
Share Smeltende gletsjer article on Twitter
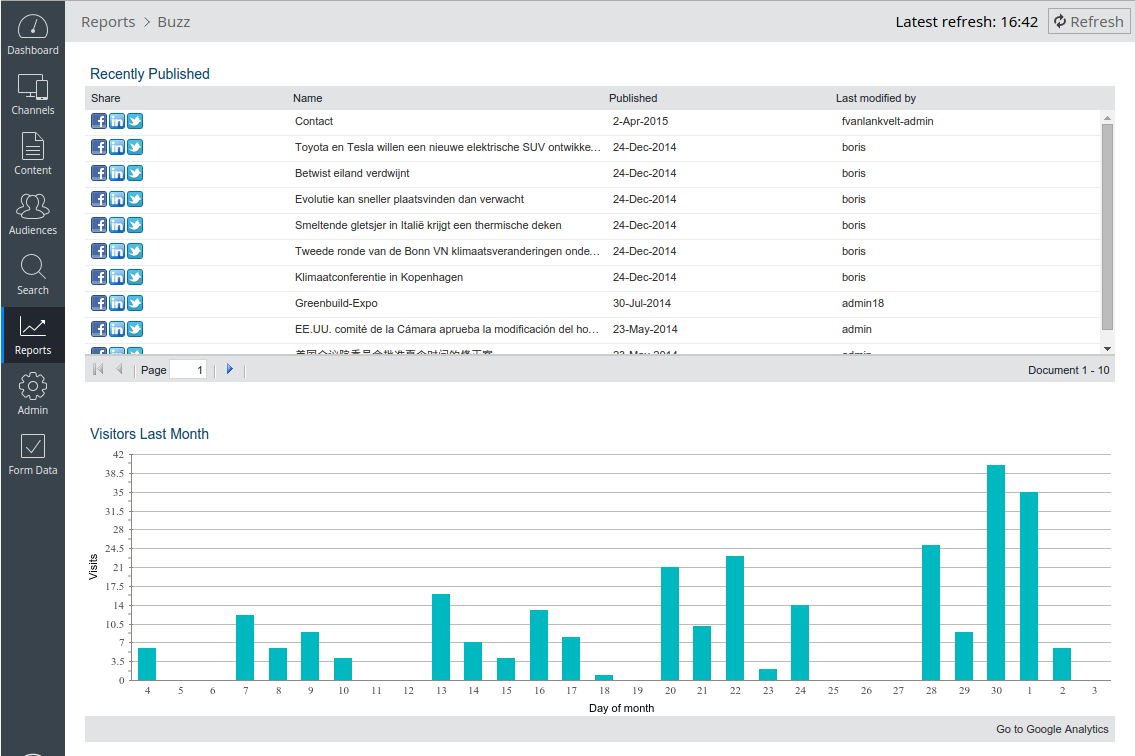coord(135,225)
